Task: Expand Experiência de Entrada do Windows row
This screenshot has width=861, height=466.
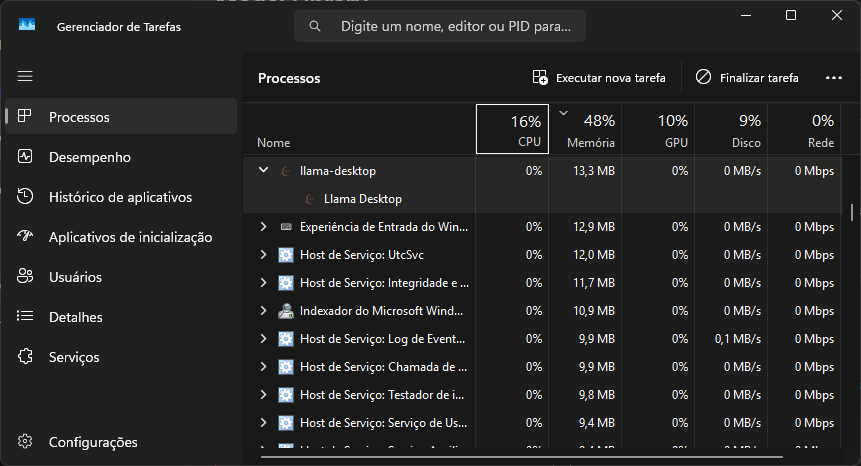Action: click(264, 226)
